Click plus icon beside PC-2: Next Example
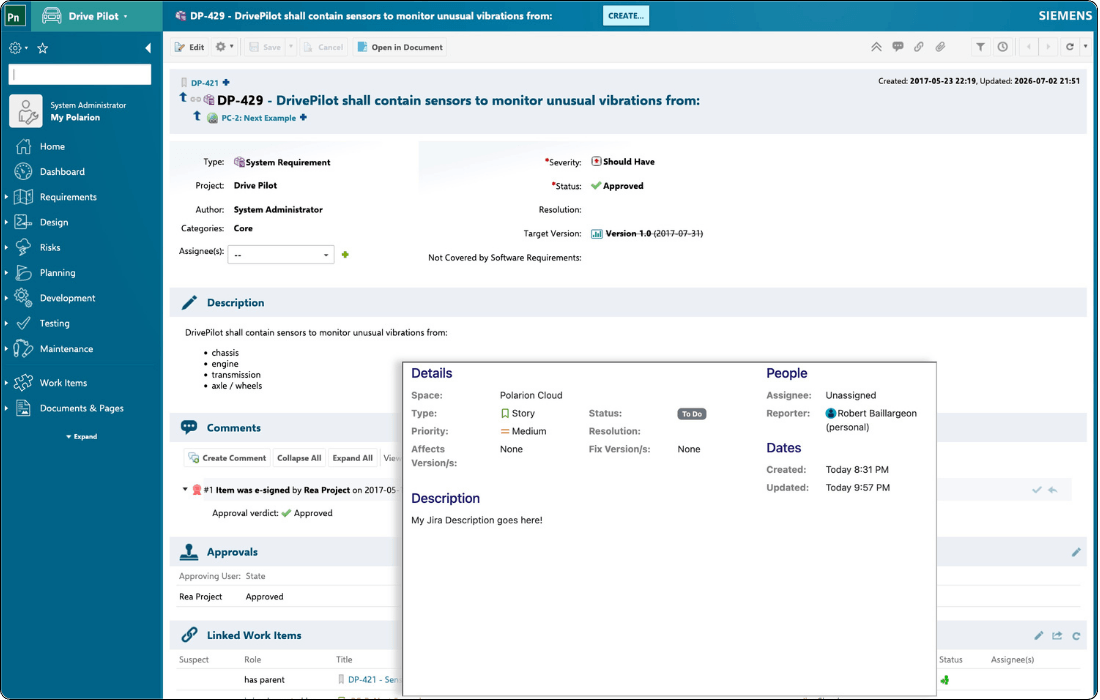The width and height of the screenshot is (1100, 700). coord(303,117)
